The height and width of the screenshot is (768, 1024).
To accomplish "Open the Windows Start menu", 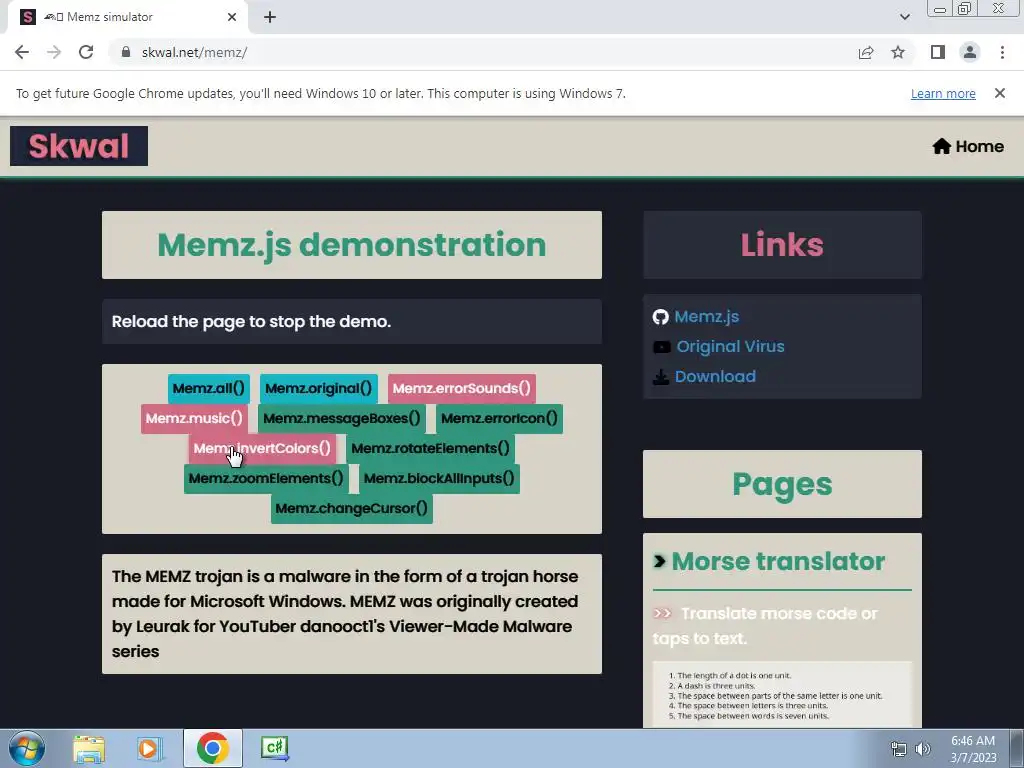I will click(27, 748).
